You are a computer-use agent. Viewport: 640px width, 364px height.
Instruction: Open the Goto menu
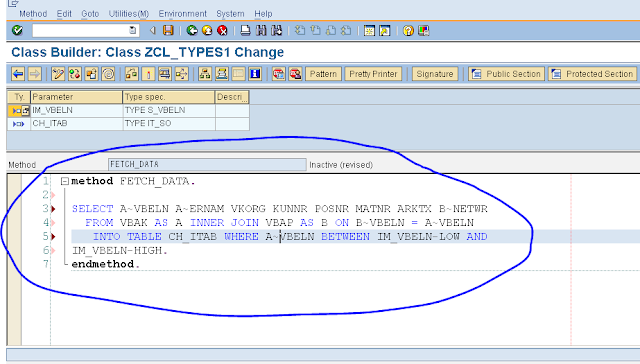coord(90,14)
